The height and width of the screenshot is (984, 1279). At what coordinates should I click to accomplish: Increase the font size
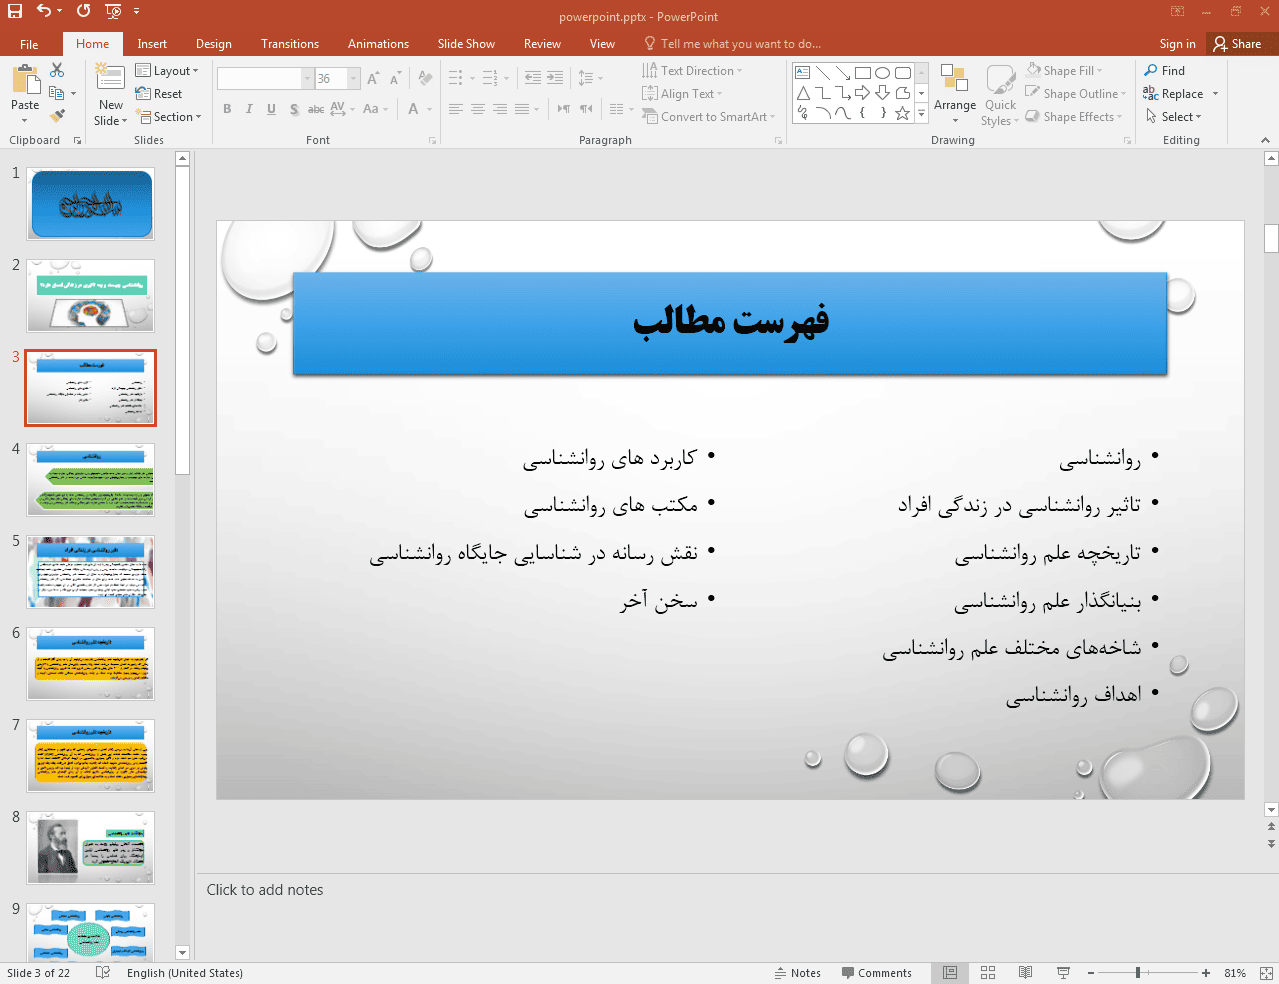click(x=373, y=78)
